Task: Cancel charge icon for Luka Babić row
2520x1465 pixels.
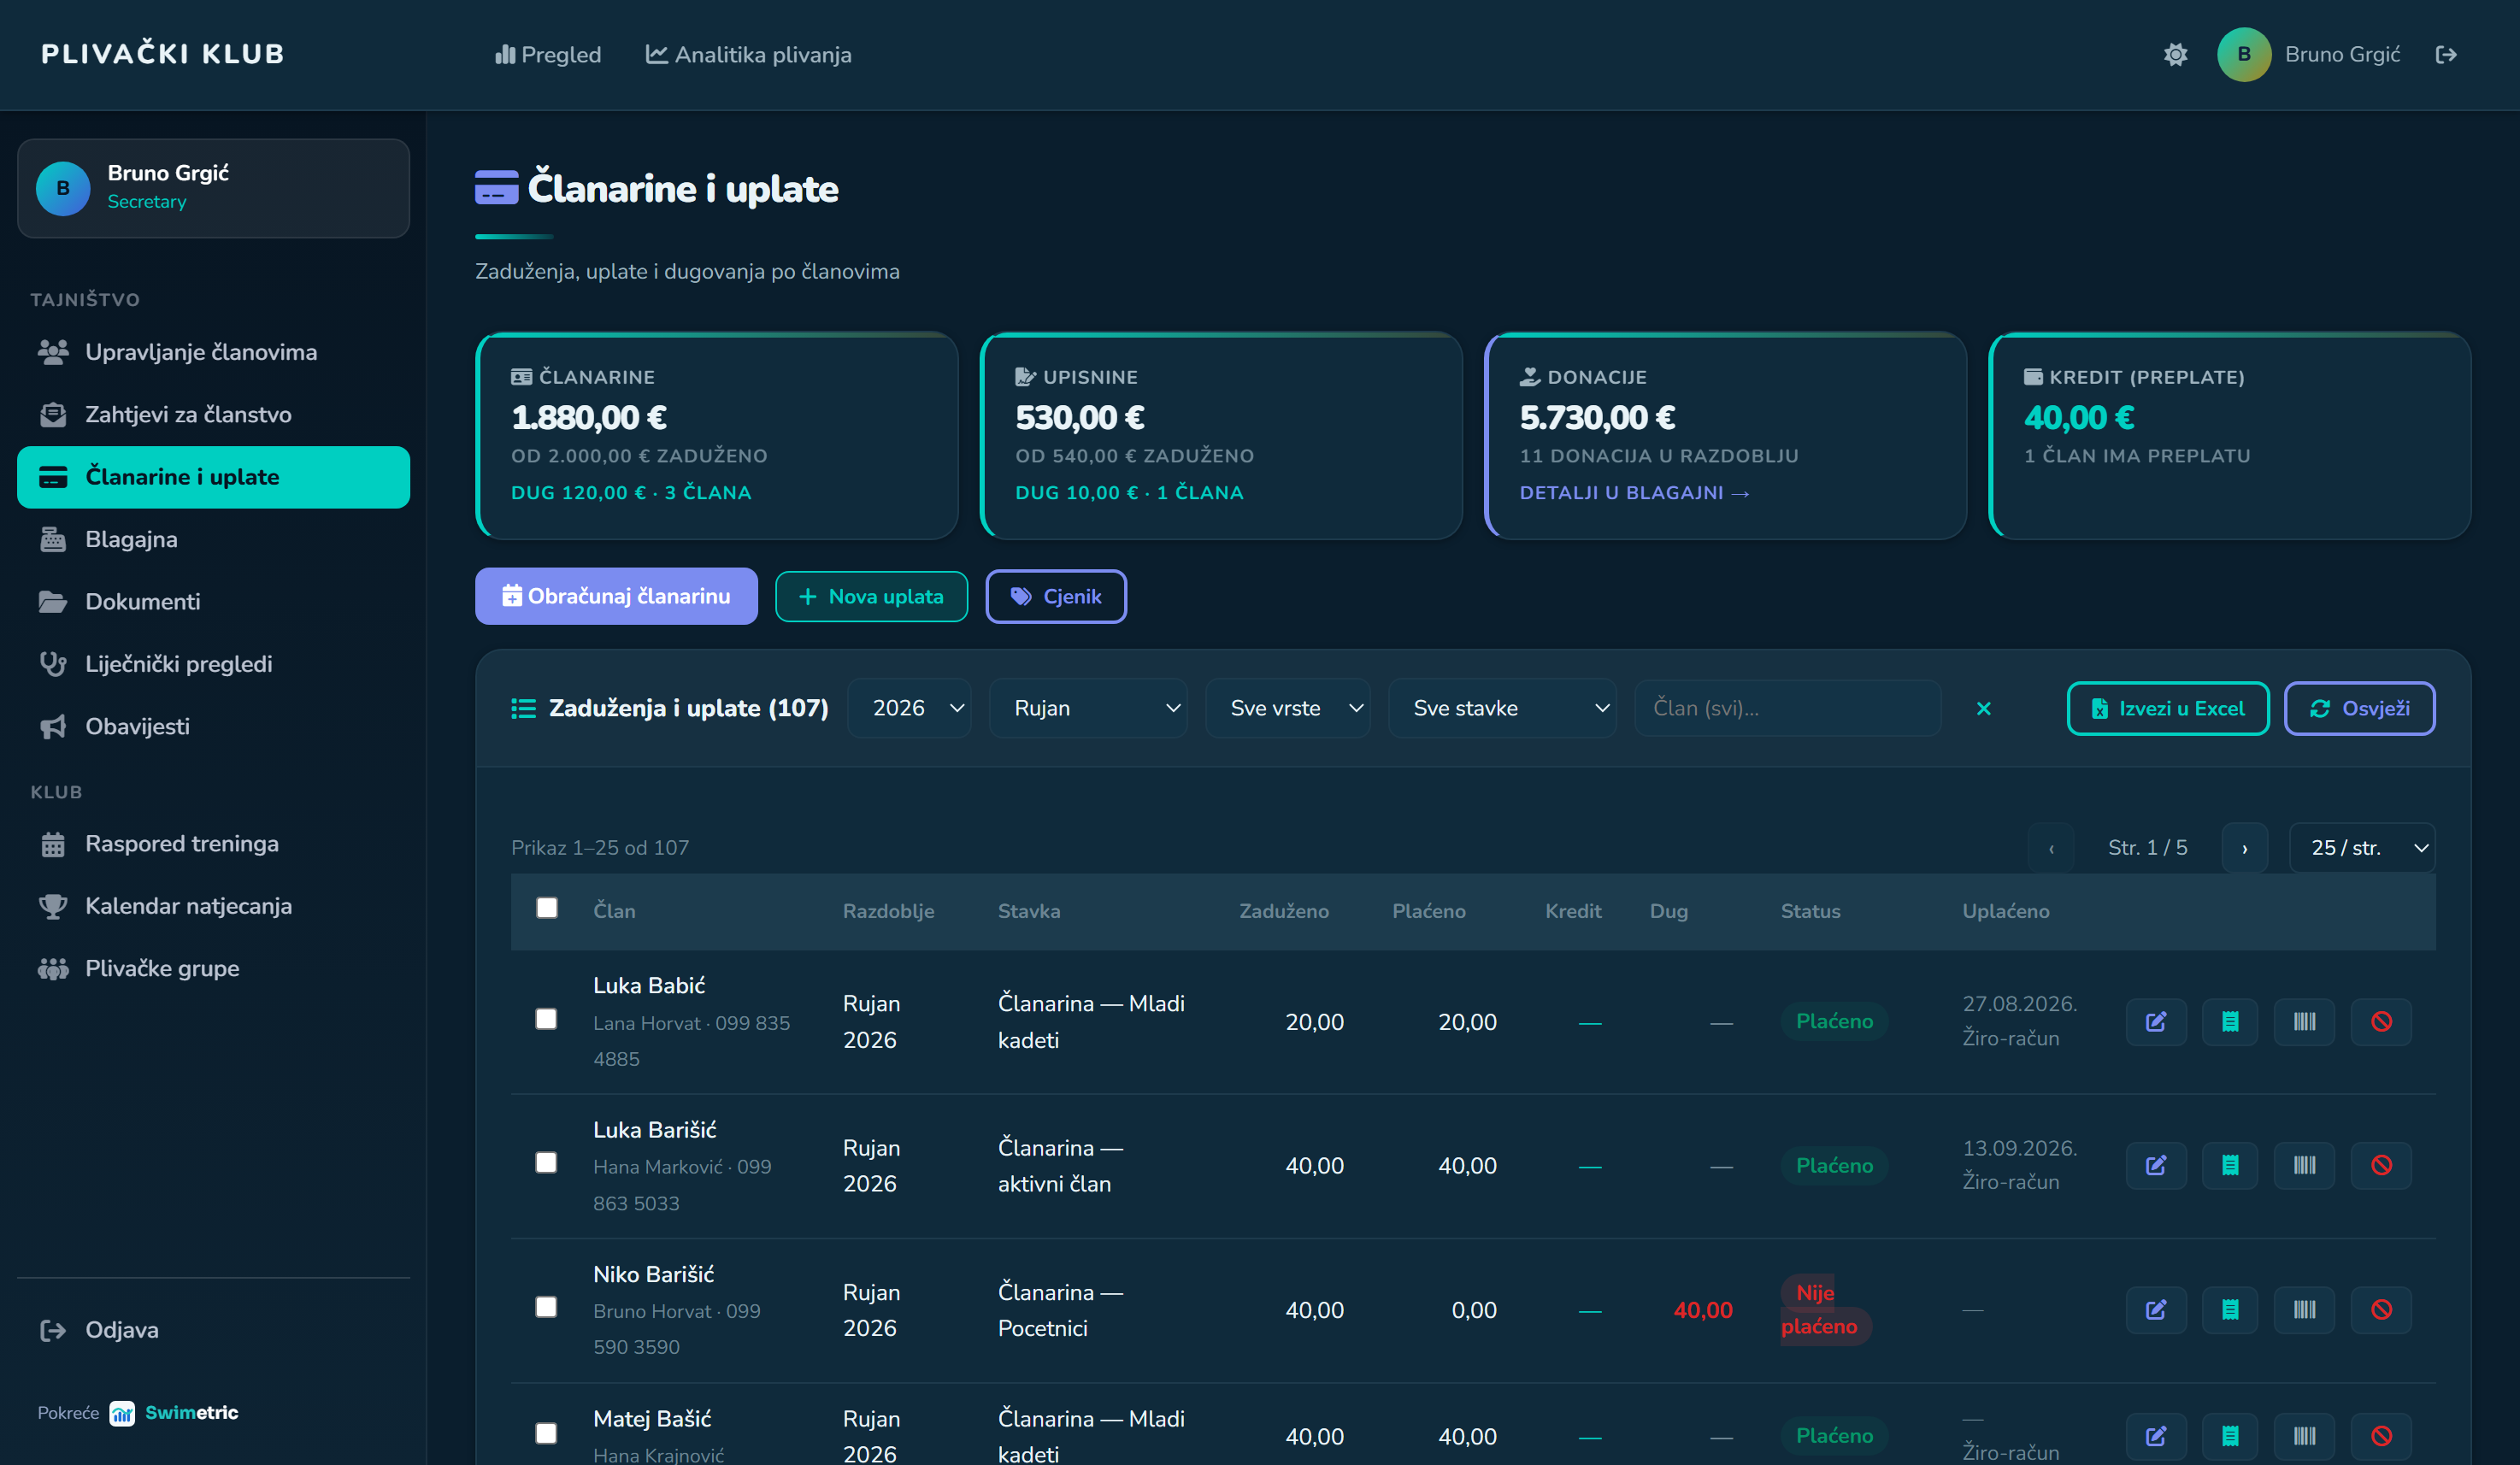Action: coord(2381,1021)
